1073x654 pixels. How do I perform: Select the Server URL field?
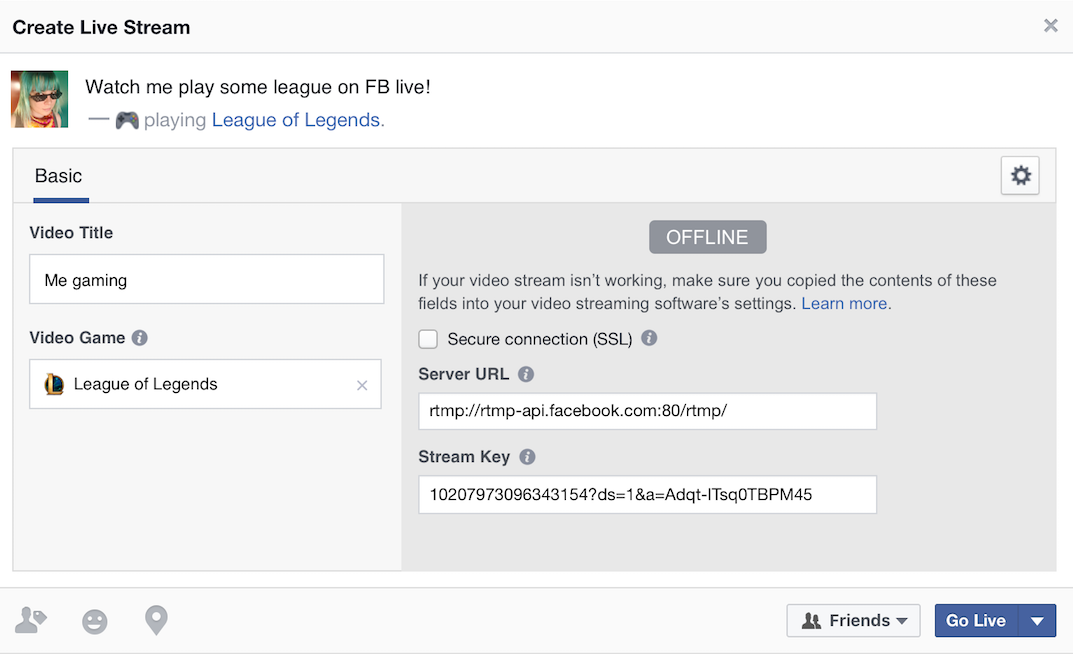pyautogui.click(x=647, y=411)
